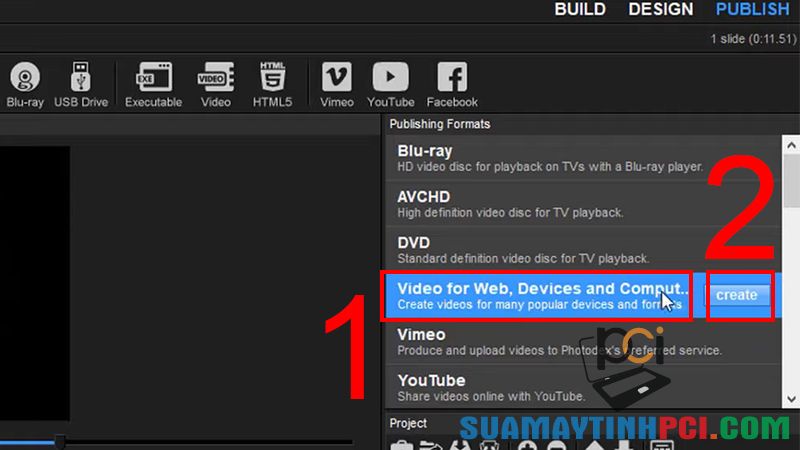
Task: Switch to the DESIGN workspace
Action: (x=661, y=9)
